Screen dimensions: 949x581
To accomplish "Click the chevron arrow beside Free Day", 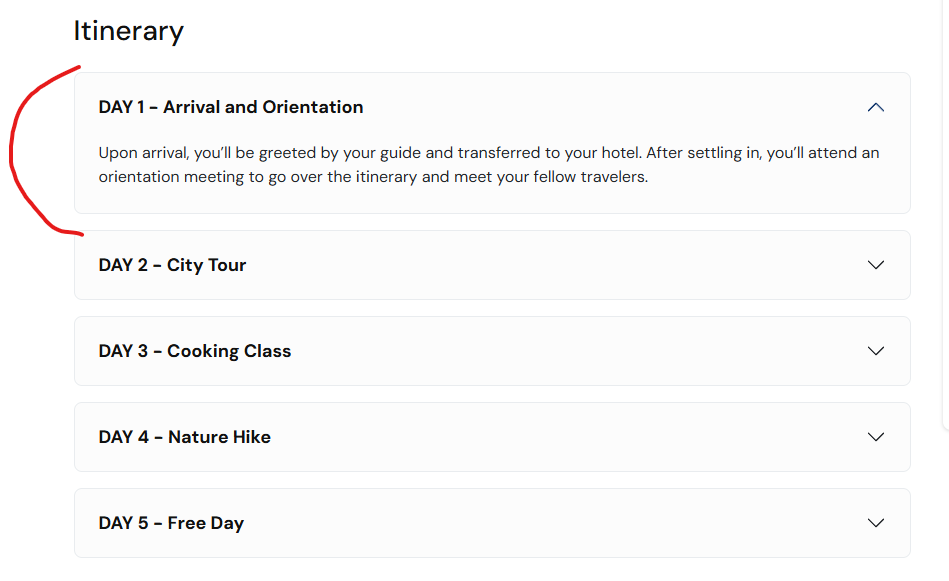I will tap(876, 523).
